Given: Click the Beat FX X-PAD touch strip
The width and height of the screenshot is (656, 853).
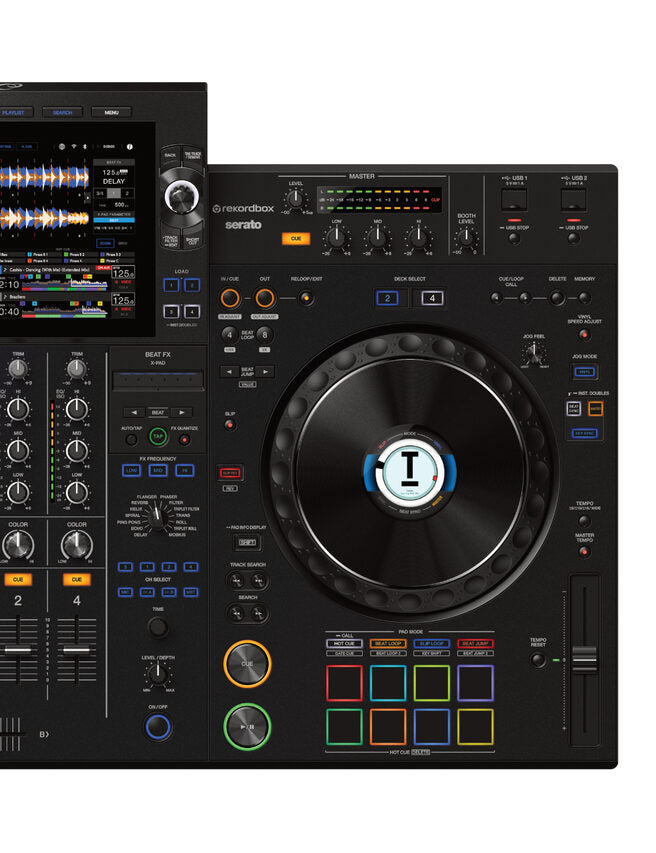Looking at the screenshot, I should tap(158, 380).
